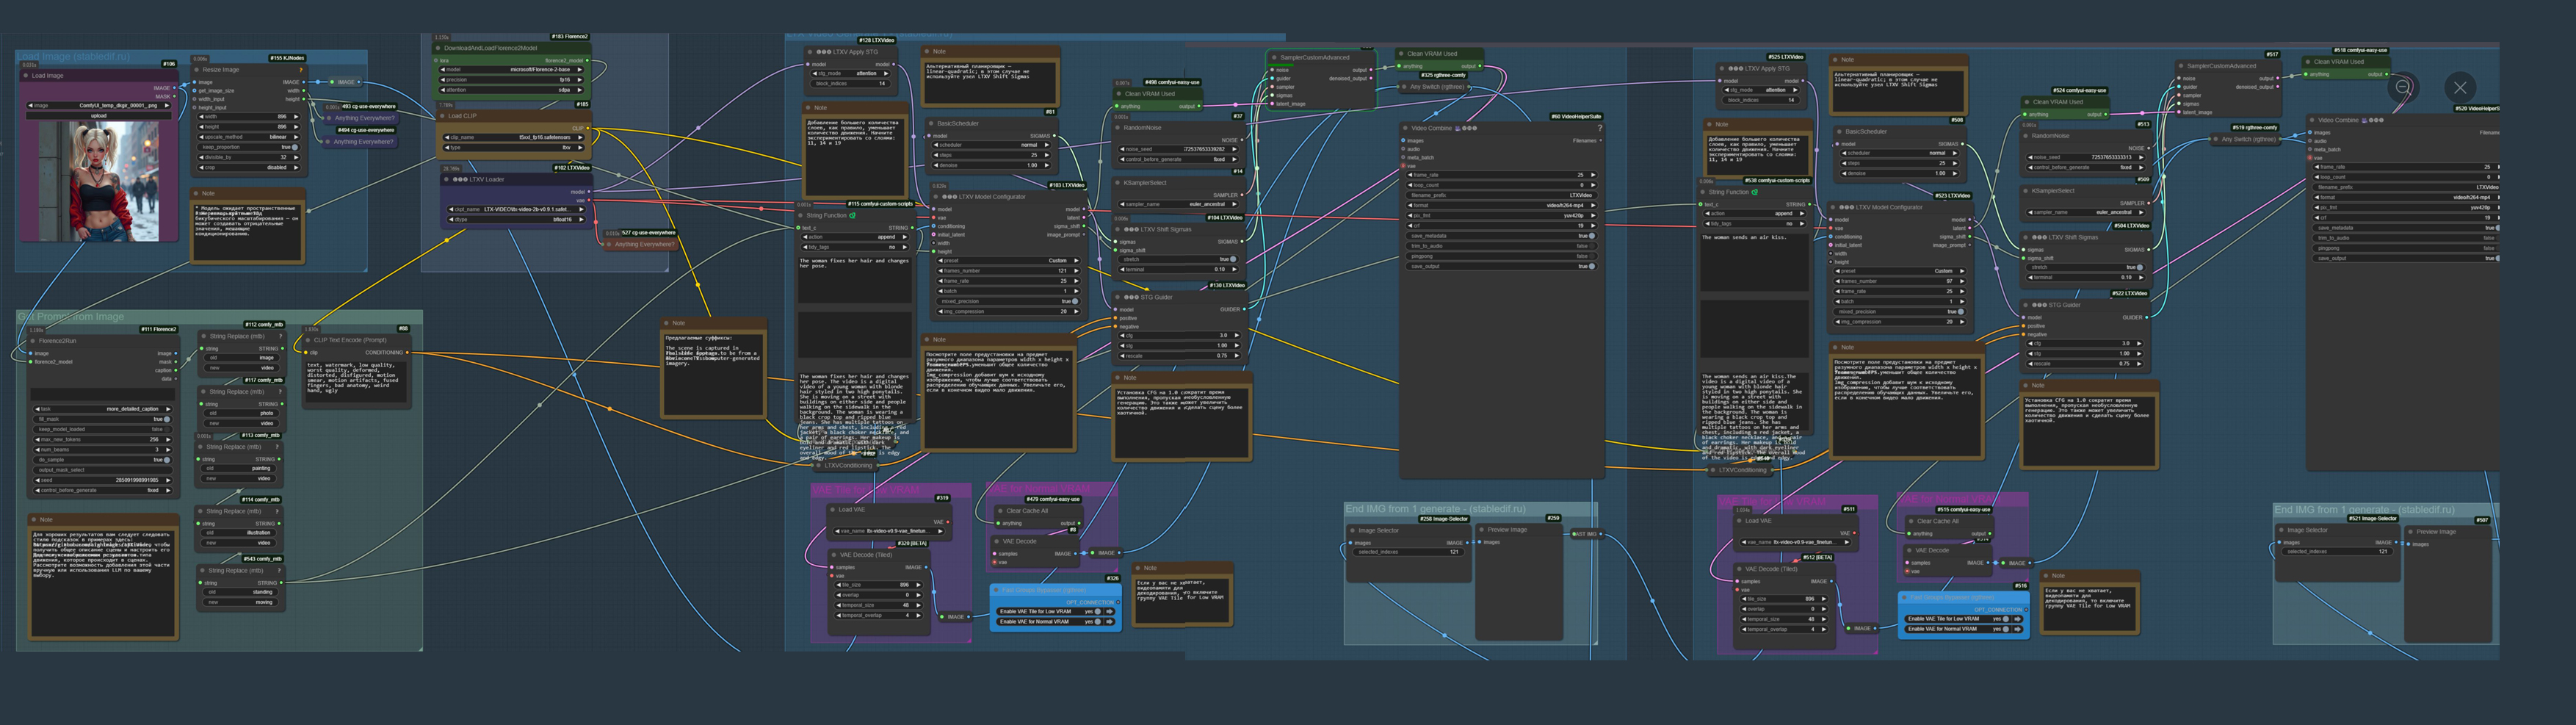Increase the width value in Resize Image
The height and width of the screenshot is (725, 2576).
(x=296, y=116)
